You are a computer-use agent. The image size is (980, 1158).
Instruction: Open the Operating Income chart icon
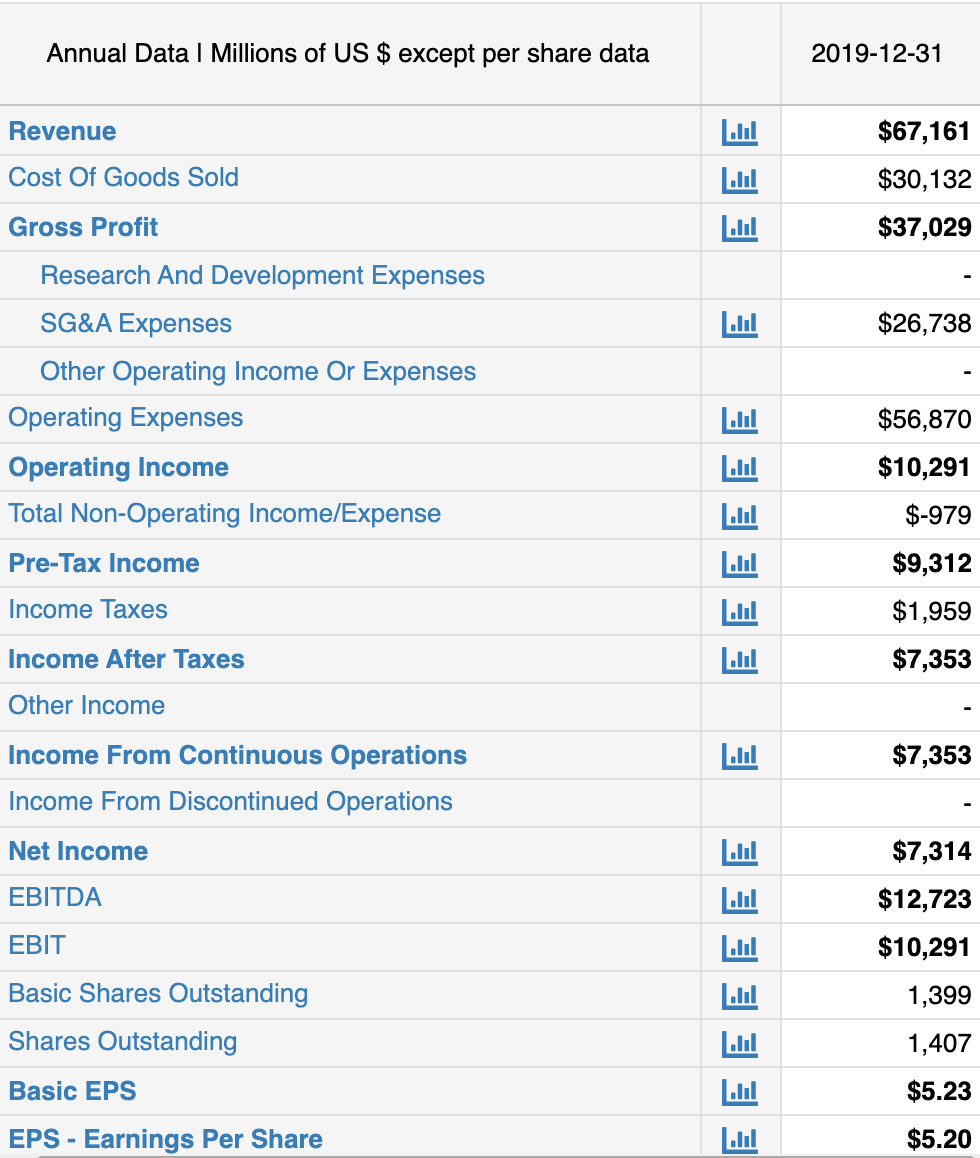(x=739, y=467)
